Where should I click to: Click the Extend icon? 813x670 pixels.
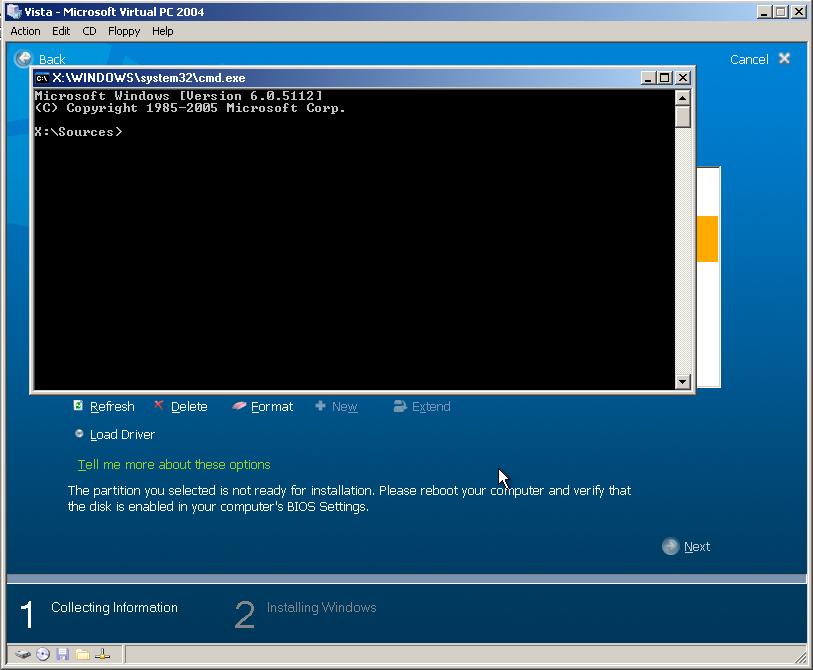coord(400,406)
